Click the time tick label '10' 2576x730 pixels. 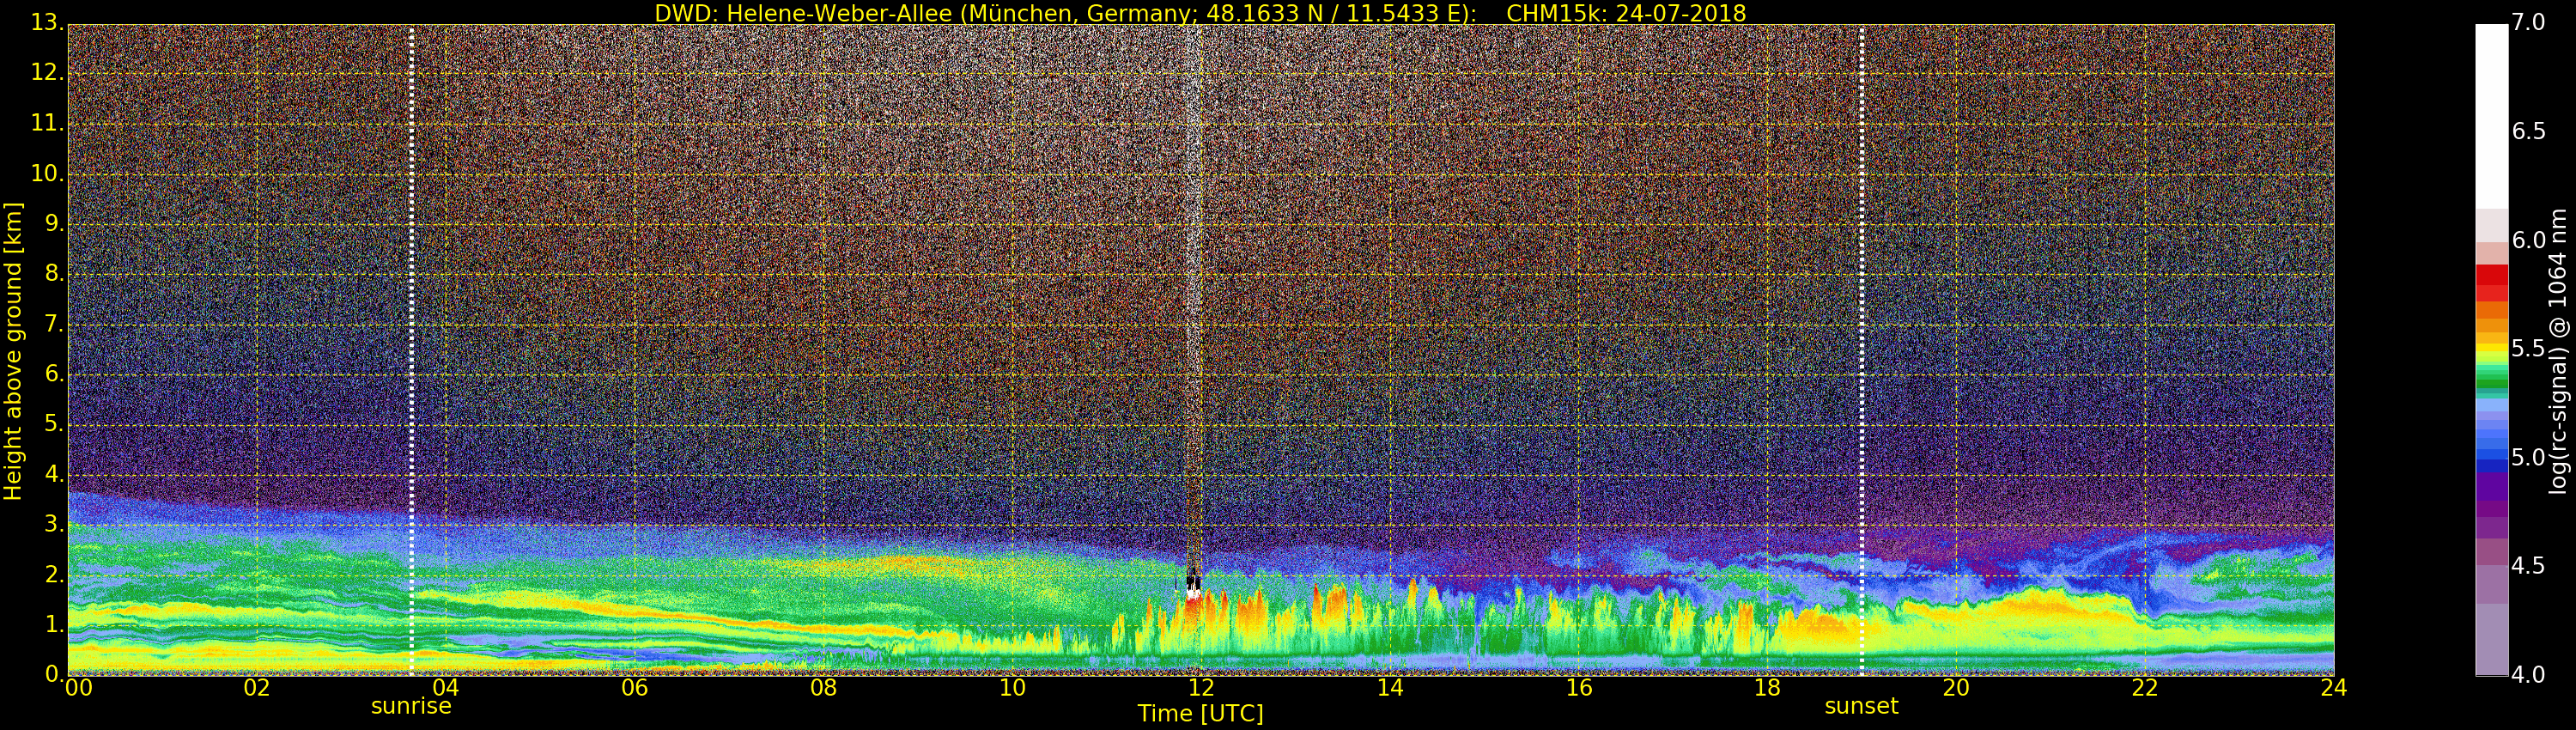1012,688
